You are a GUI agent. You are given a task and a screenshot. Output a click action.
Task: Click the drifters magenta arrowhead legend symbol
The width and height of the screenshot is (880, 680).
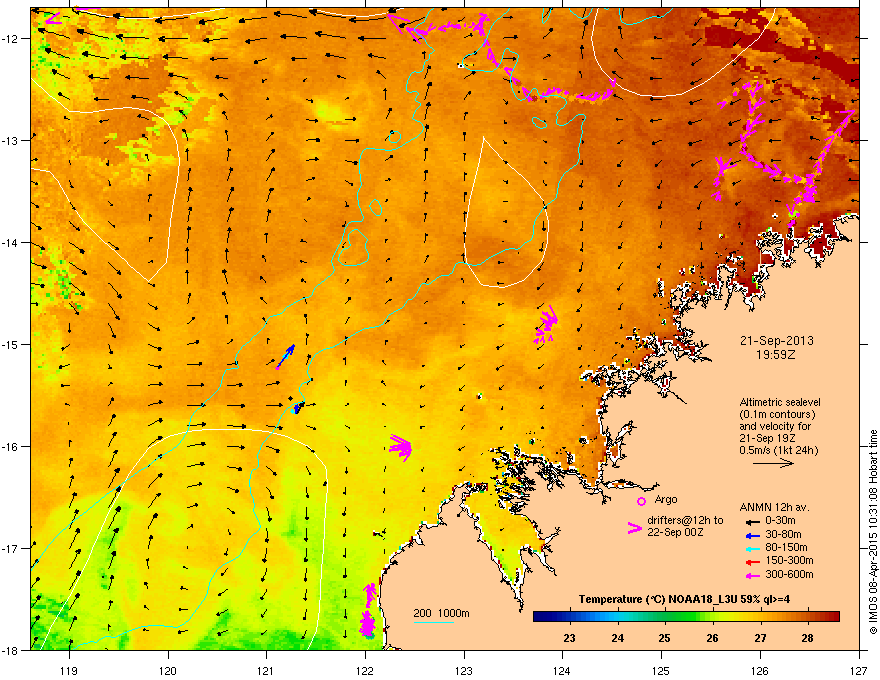635,527
